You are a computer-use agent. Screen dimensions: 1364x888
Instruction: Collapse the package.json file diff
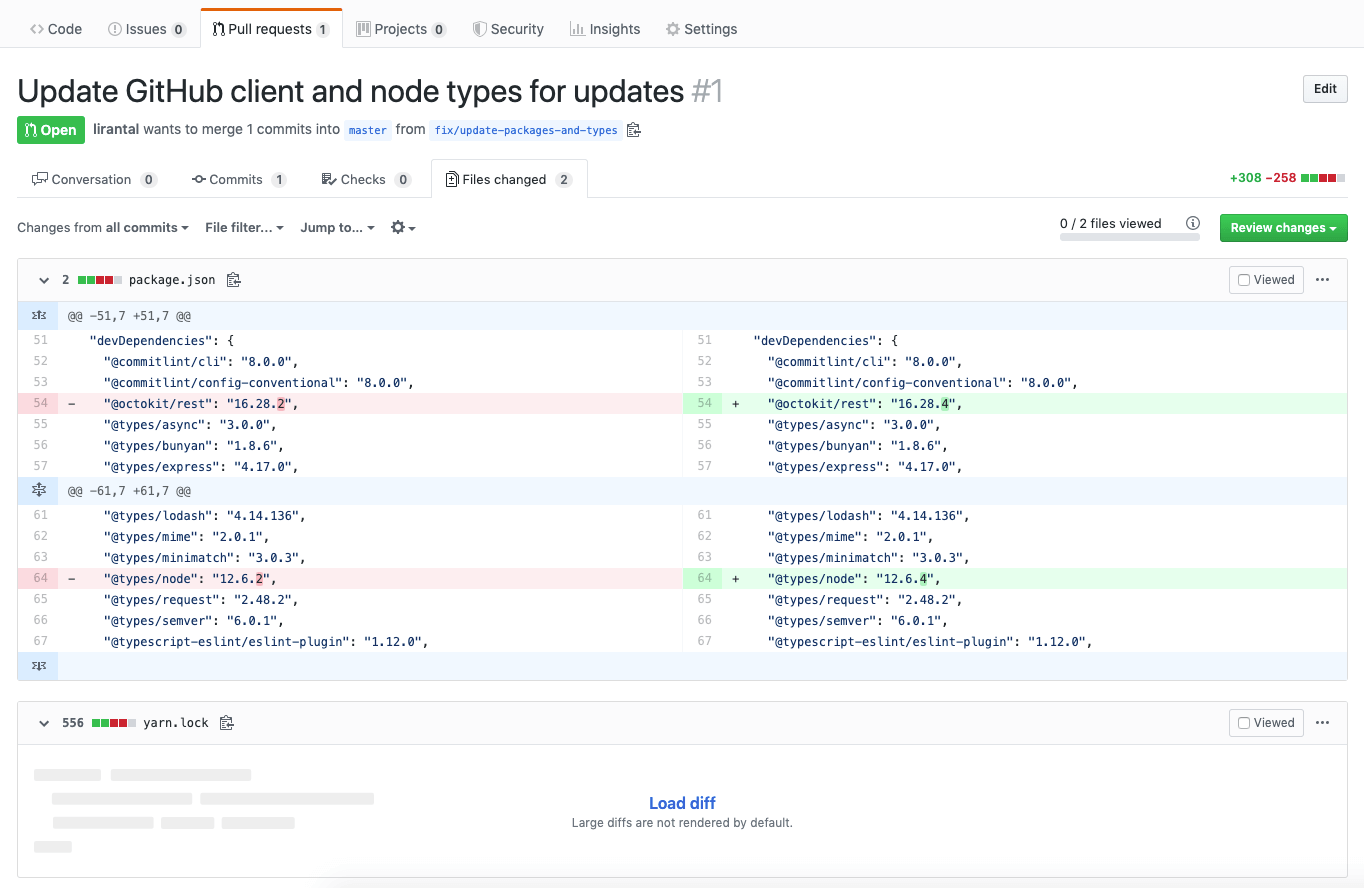(x=44, y=280)
